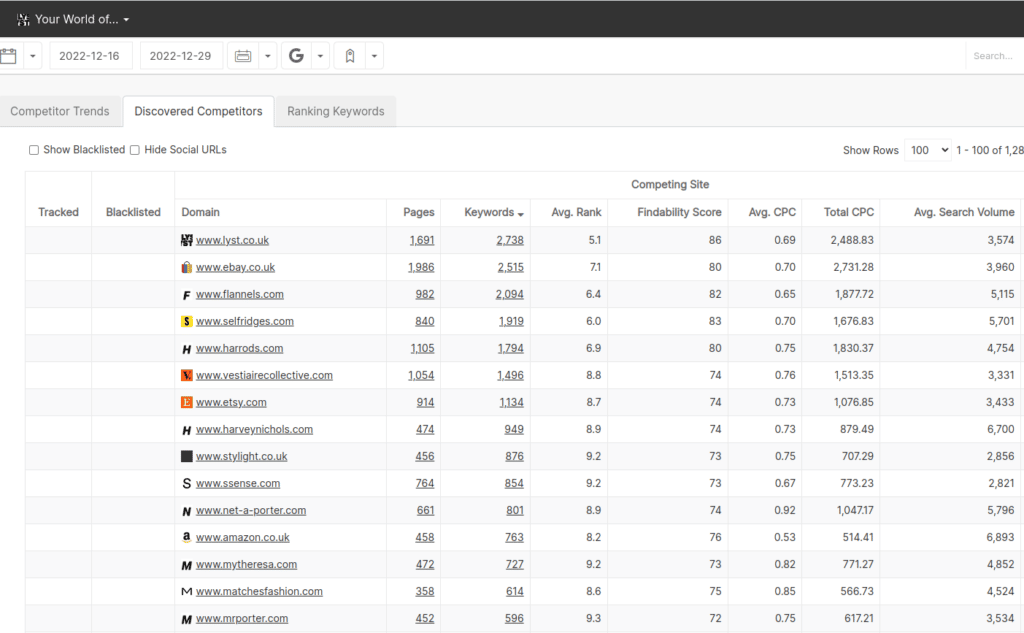Focus the Search box at top right

click(x=995, y=56)
